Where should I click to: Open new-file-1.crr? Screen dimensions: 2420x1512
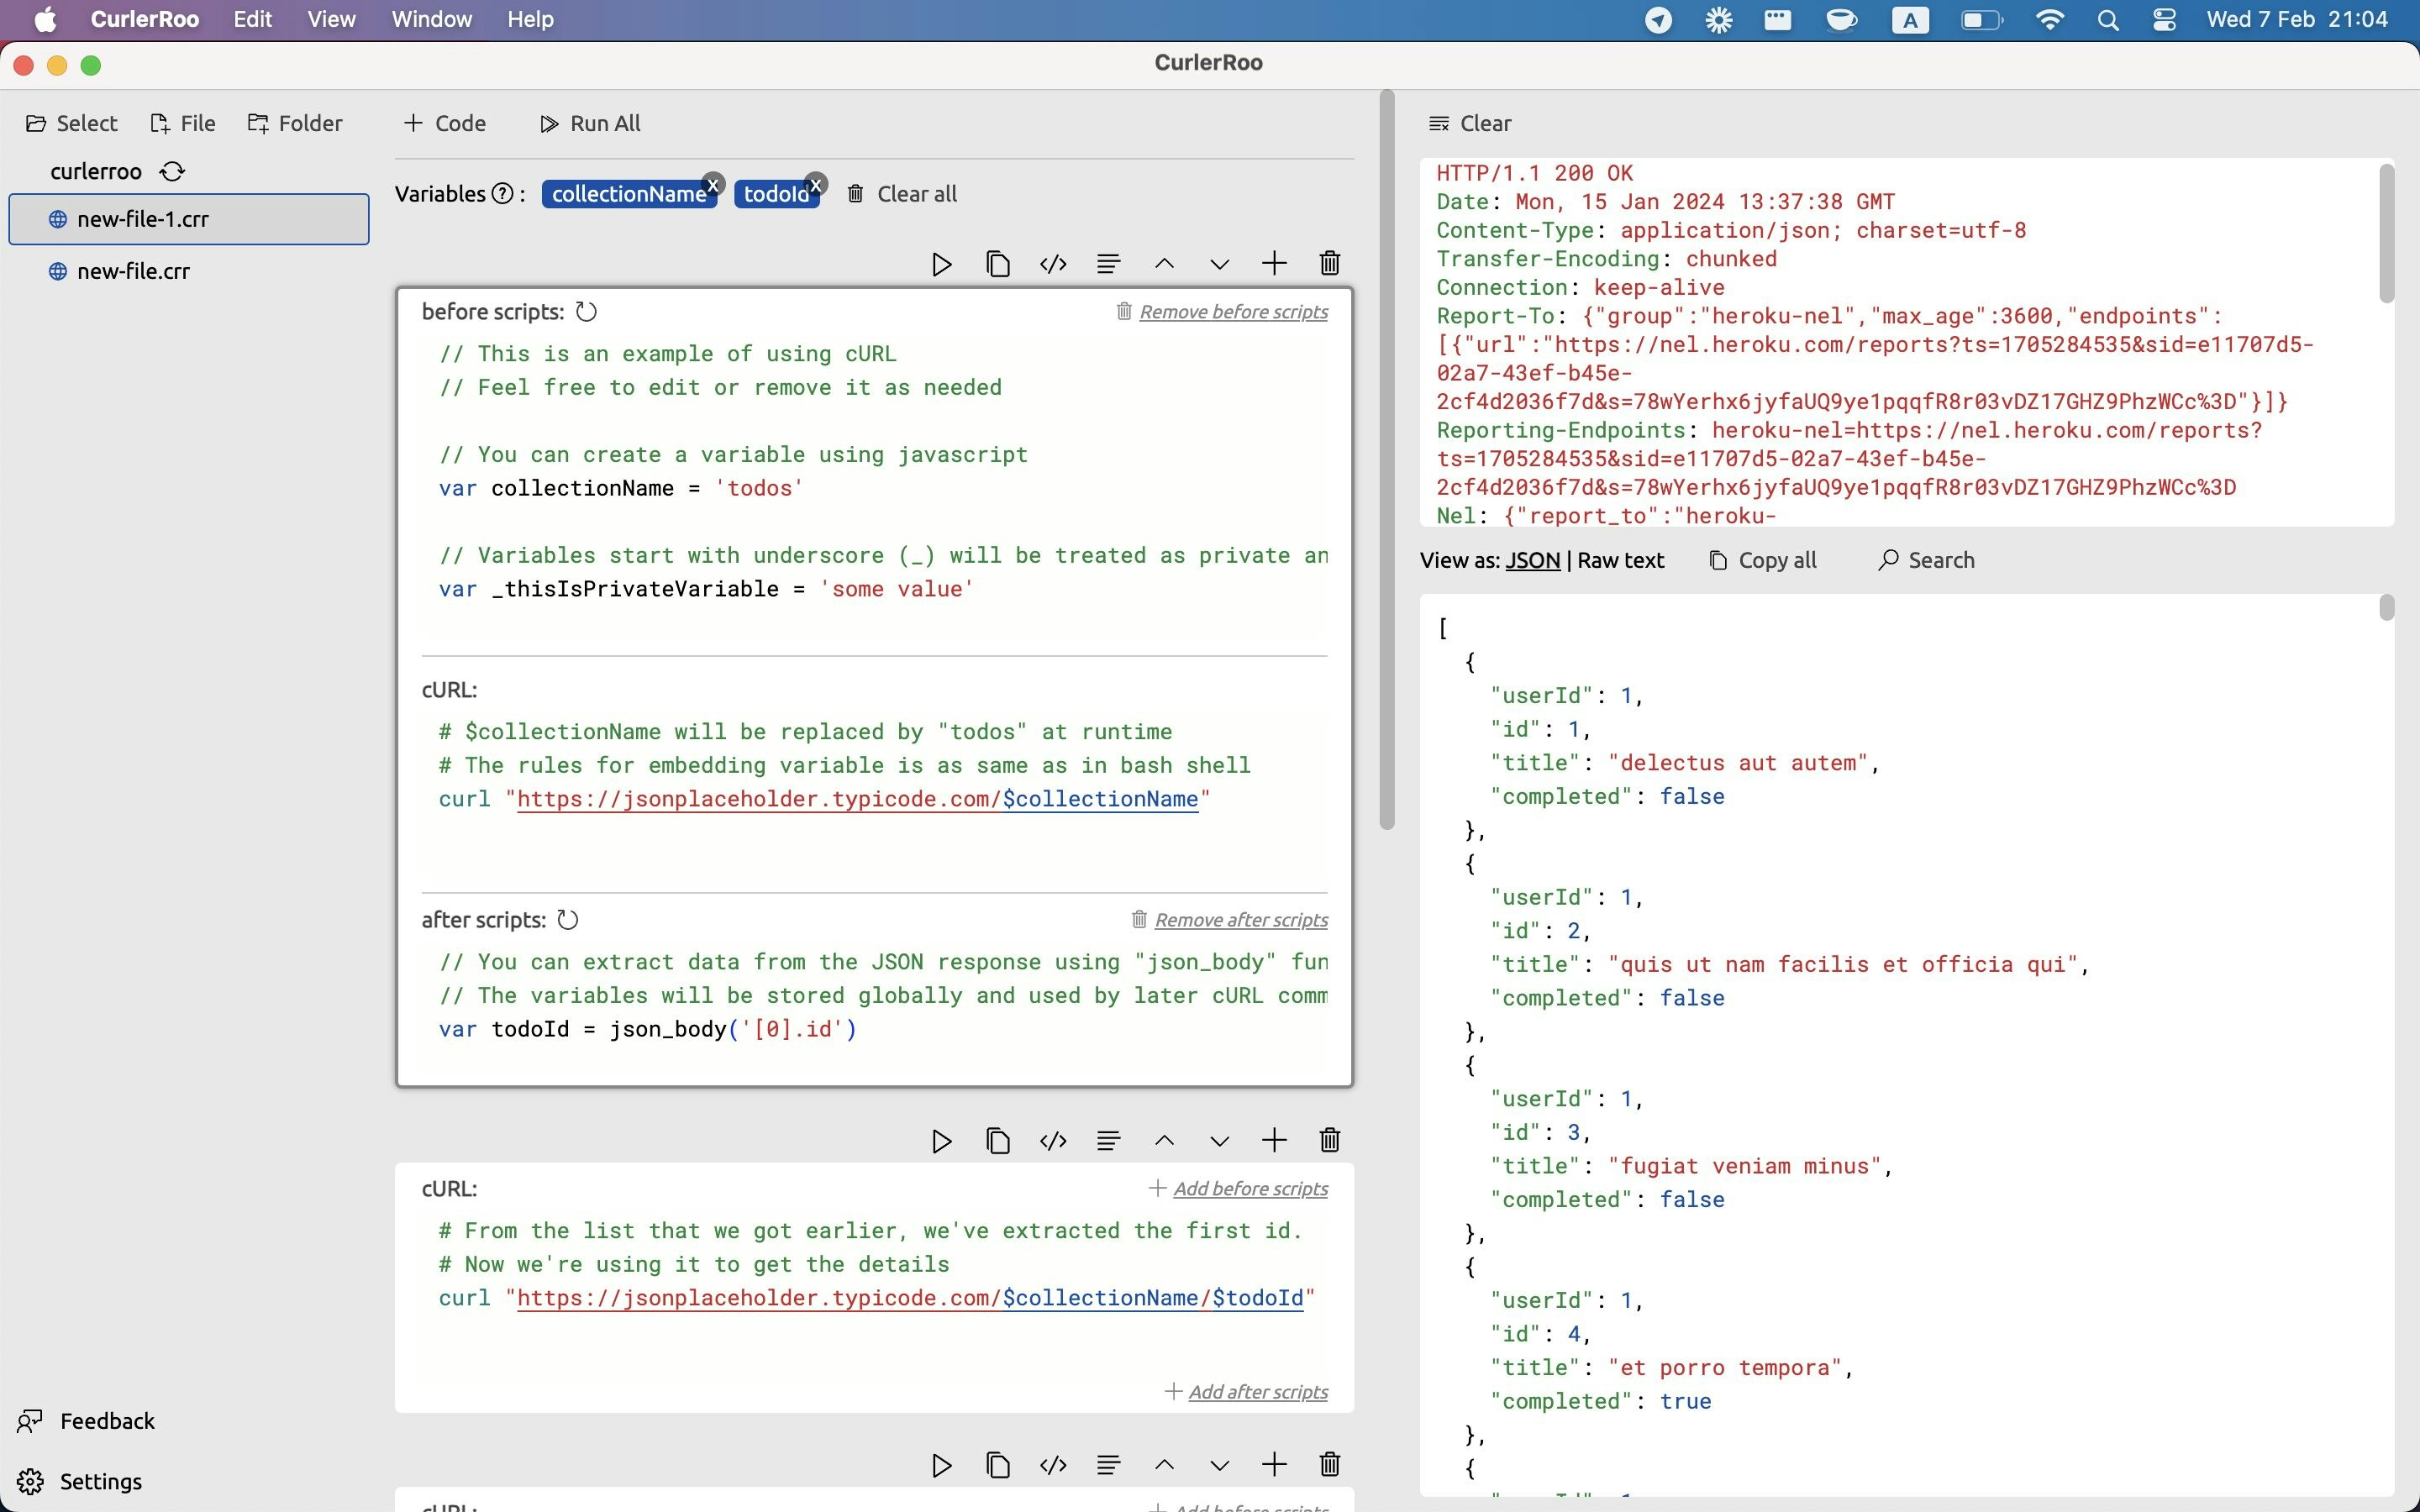point(189,219)
